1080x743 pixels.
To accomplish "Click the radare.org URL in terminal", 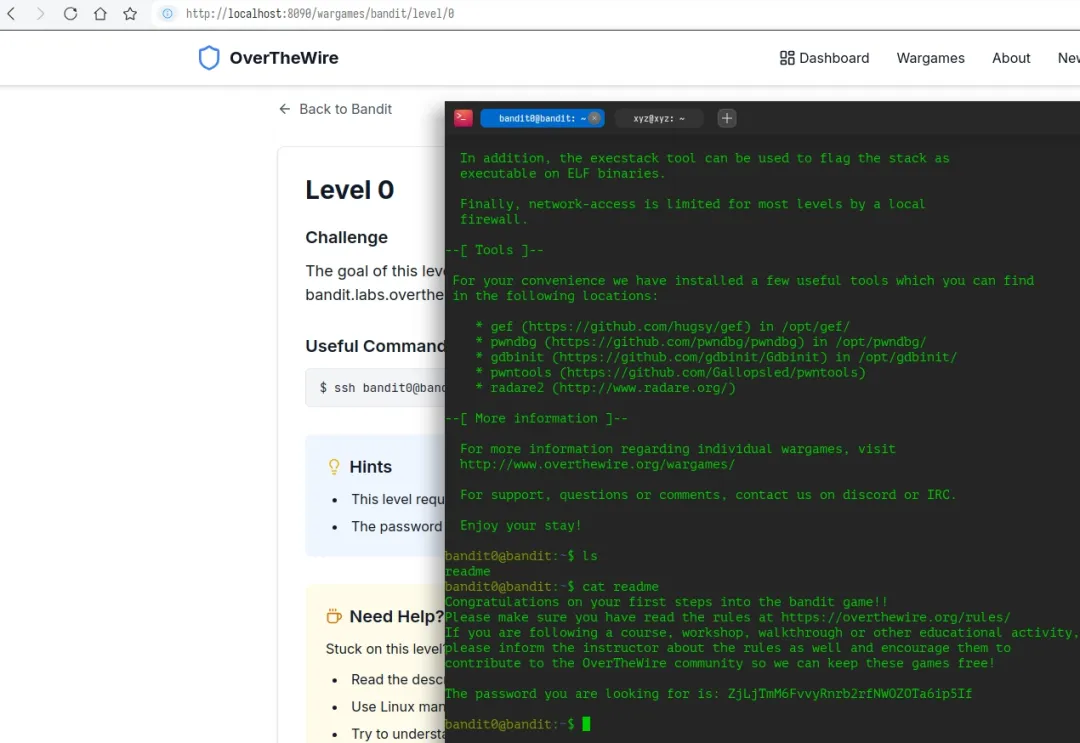I will pyautogui.click(x=643, y=388).
